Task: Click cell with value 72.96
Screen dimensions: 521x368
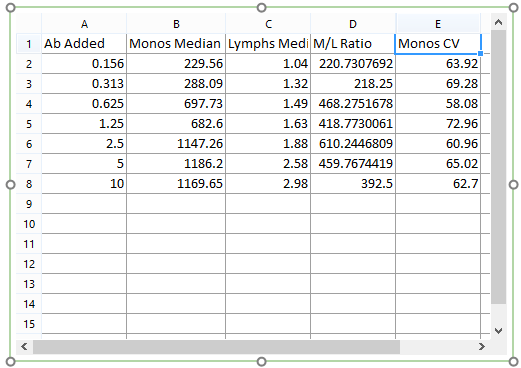Action: (438, 124)
